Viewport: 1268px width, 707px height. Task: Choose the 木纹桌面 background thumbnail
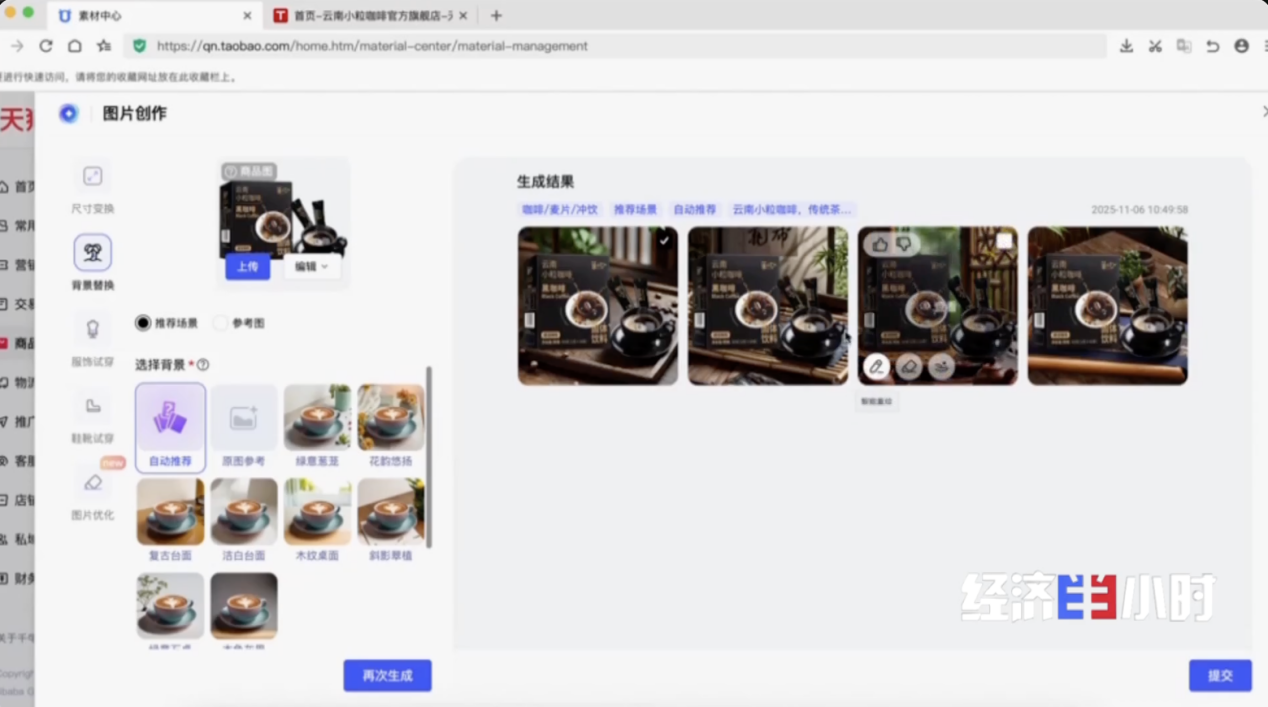coord(317,511)
